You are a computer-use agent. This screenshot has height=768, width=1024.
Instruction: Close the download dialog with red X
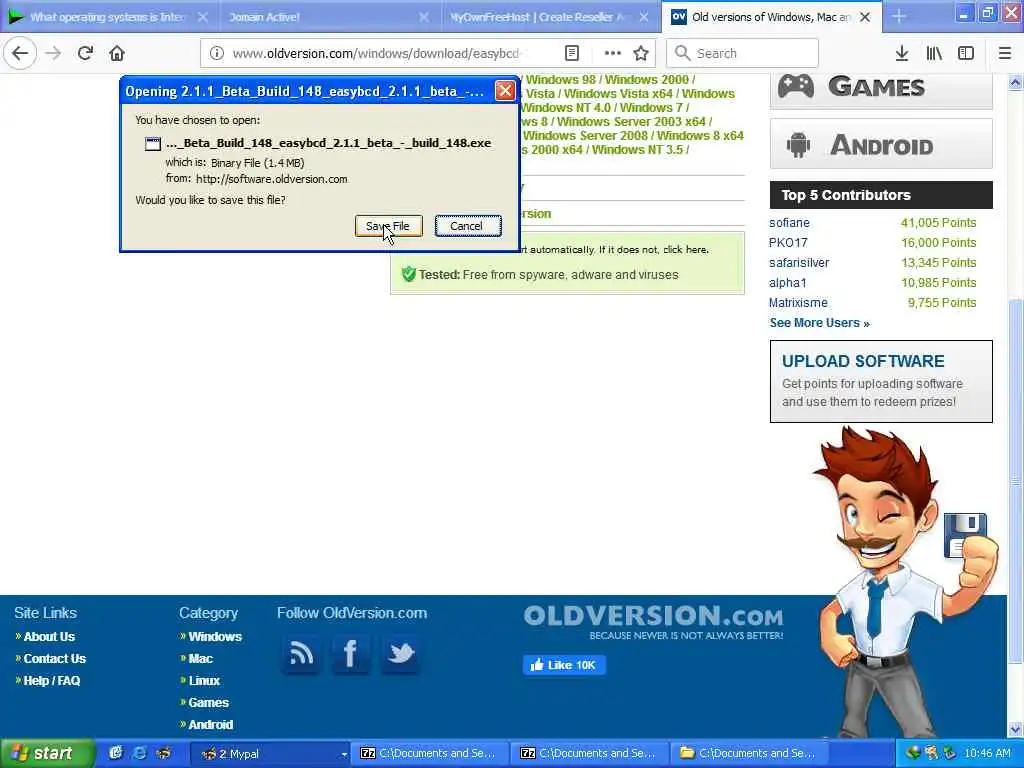[x=505, y=91]
